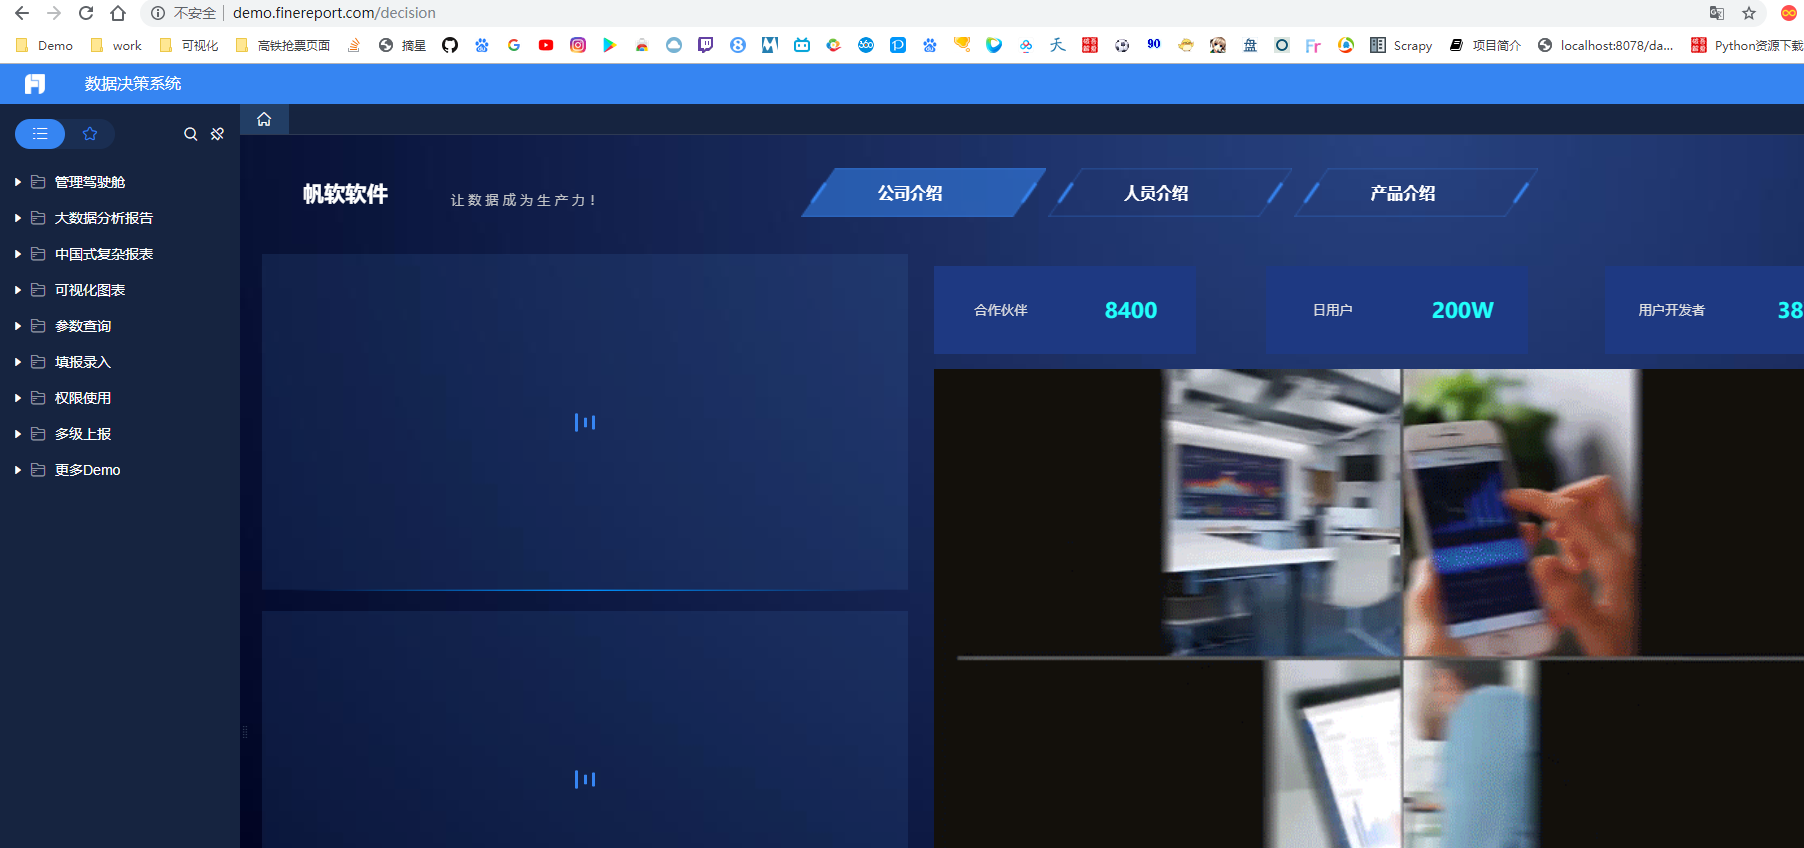The image size is (1804, 848).
Task: Open the YouTube bookmark
Action: click(546, 45)
